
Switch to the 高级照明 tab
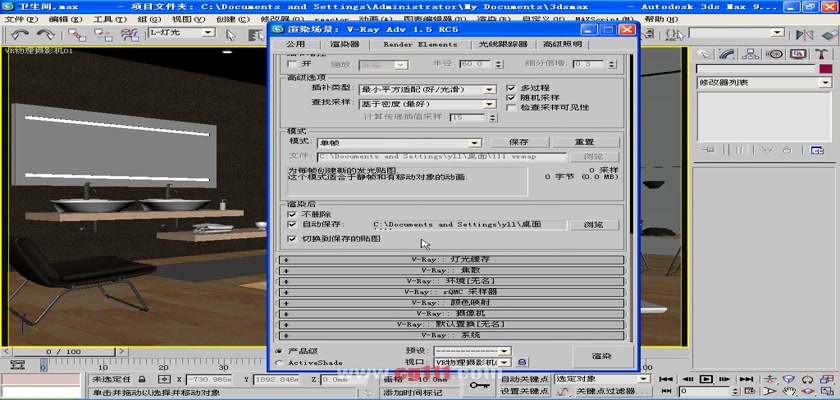(562, 44)
